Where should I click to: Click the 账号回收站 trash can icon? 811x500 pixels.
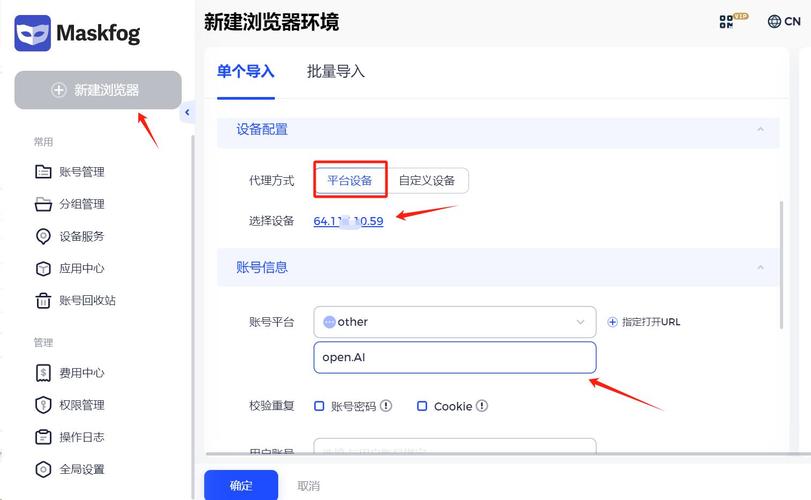pos(43,300)
